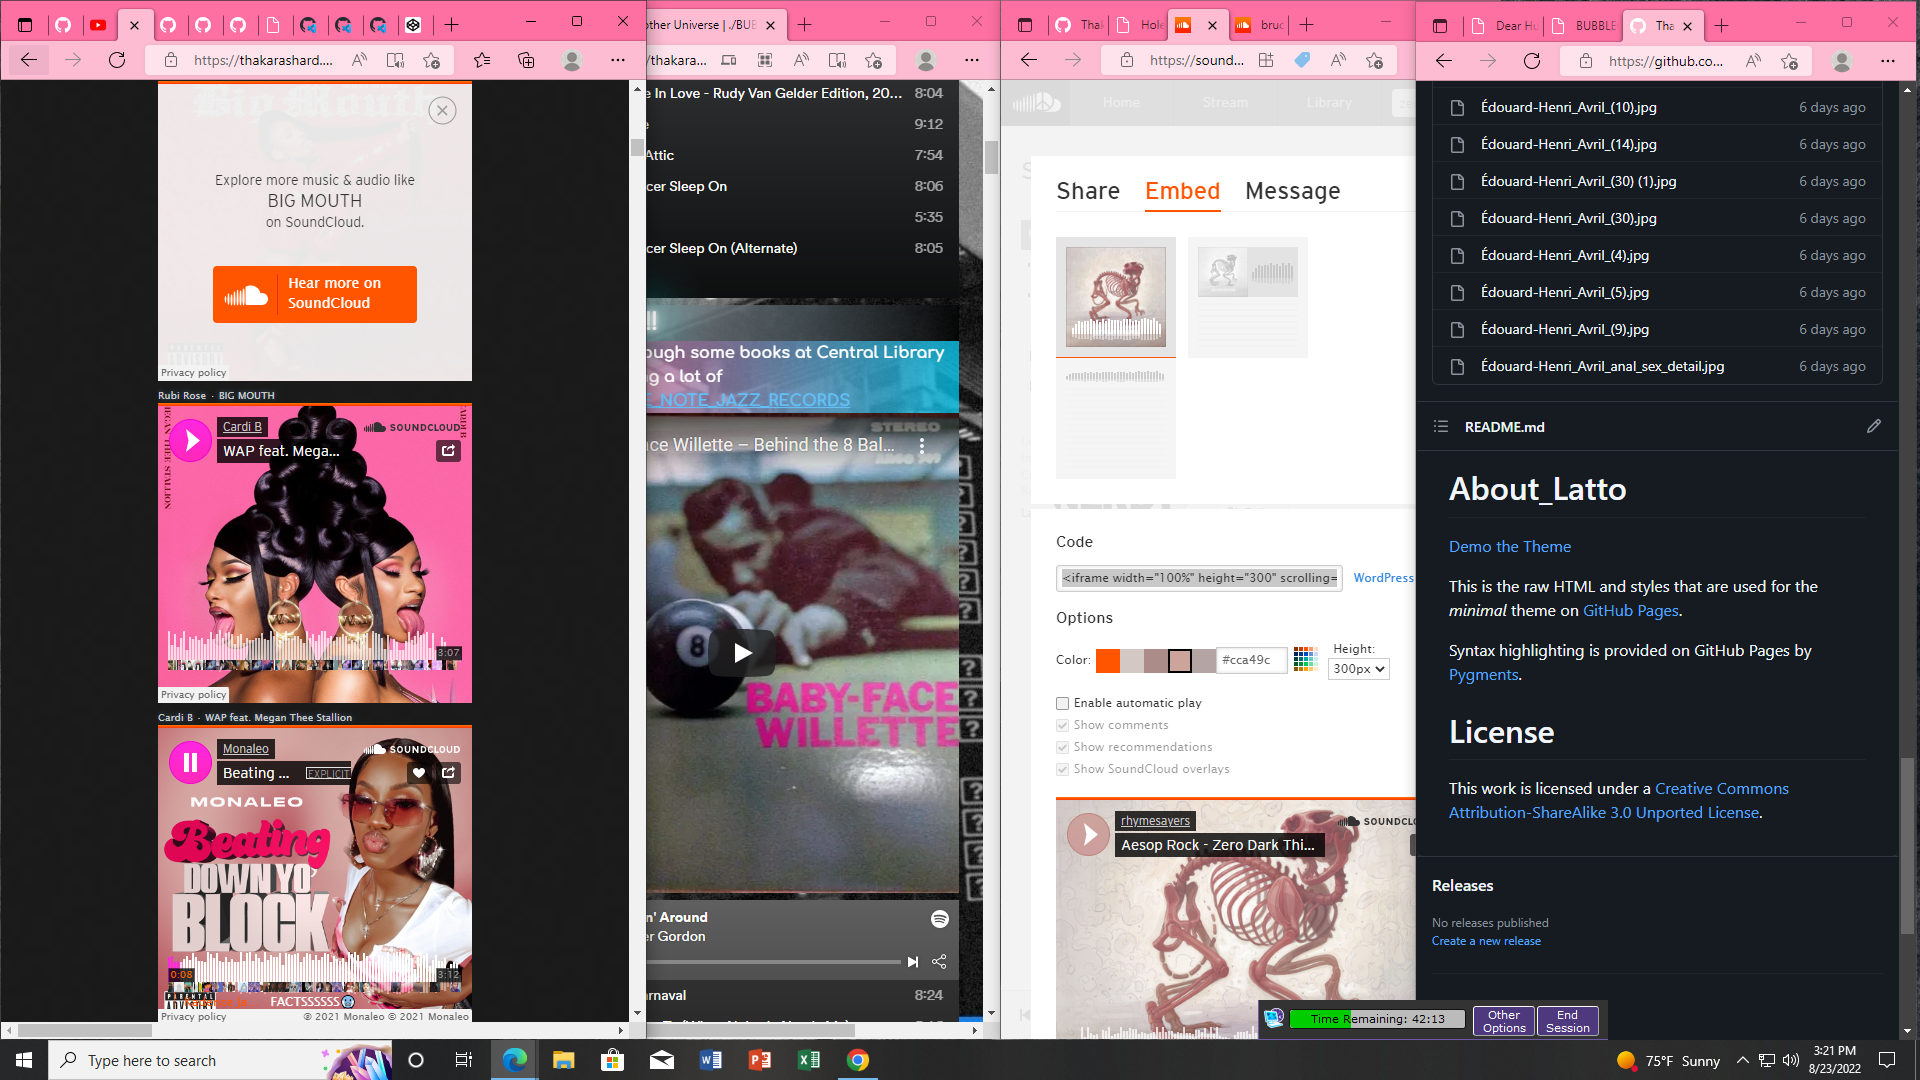Screen dimensions: 1920x1080
Task: Switch to the Share tab
Action: coord(1088,191)
